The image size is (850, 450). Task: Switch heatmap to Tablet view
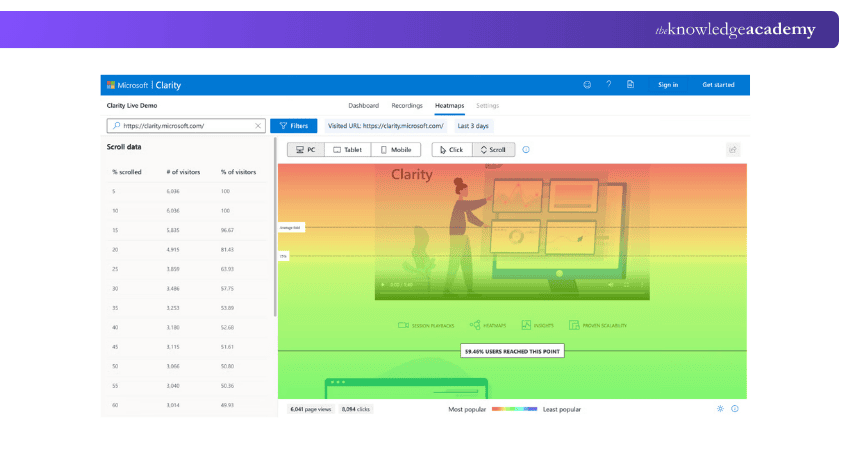[347, 150]
